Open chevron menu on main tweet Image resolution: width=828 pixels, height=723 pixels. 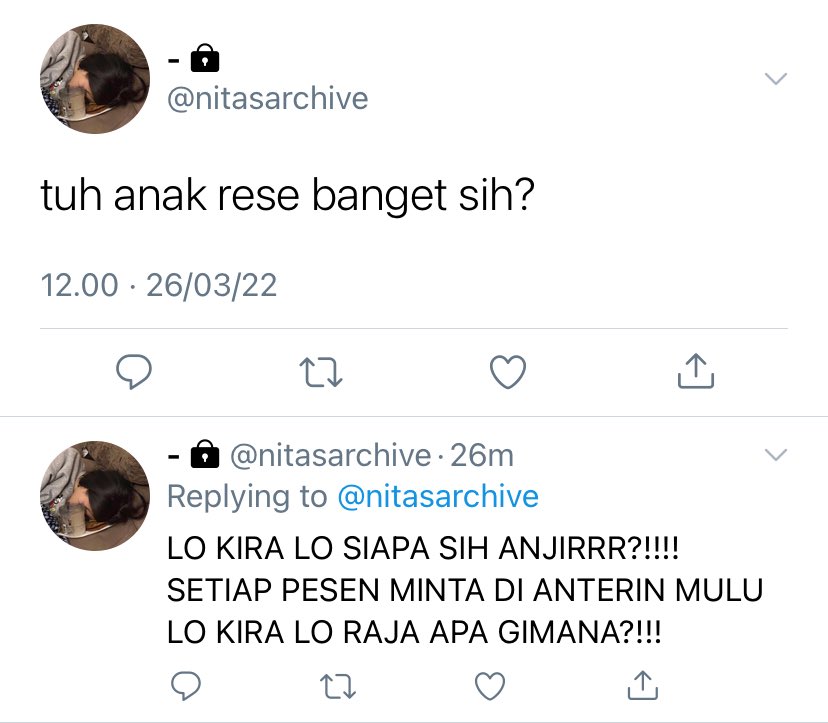(776, 79)
